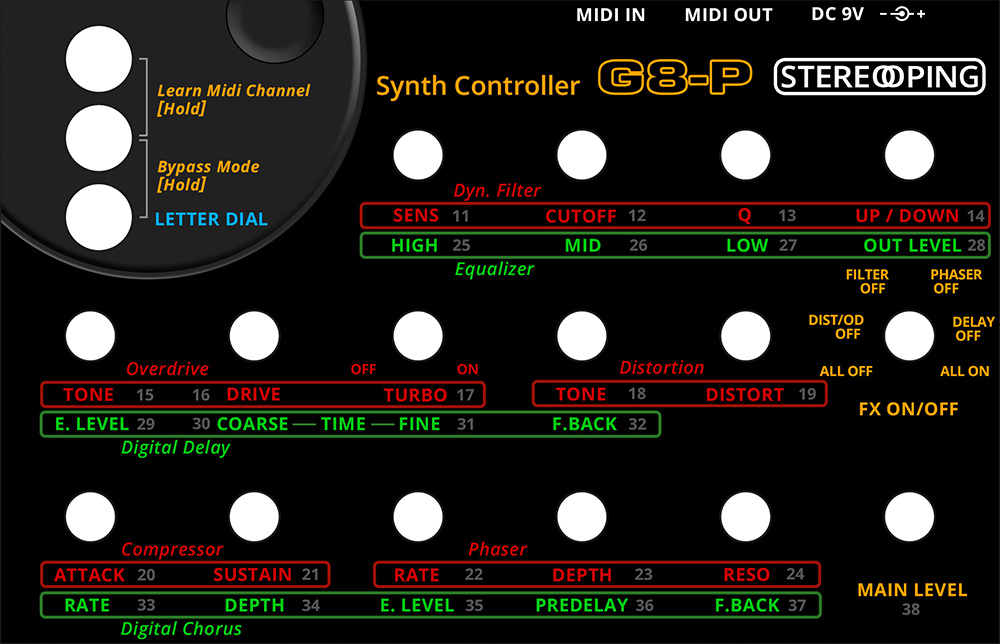Click the Overdrive TONE / E. LEVEL knob
The width and height of the screenshot is (1000, 644).
pyautogui.click(x=91, y=336)
